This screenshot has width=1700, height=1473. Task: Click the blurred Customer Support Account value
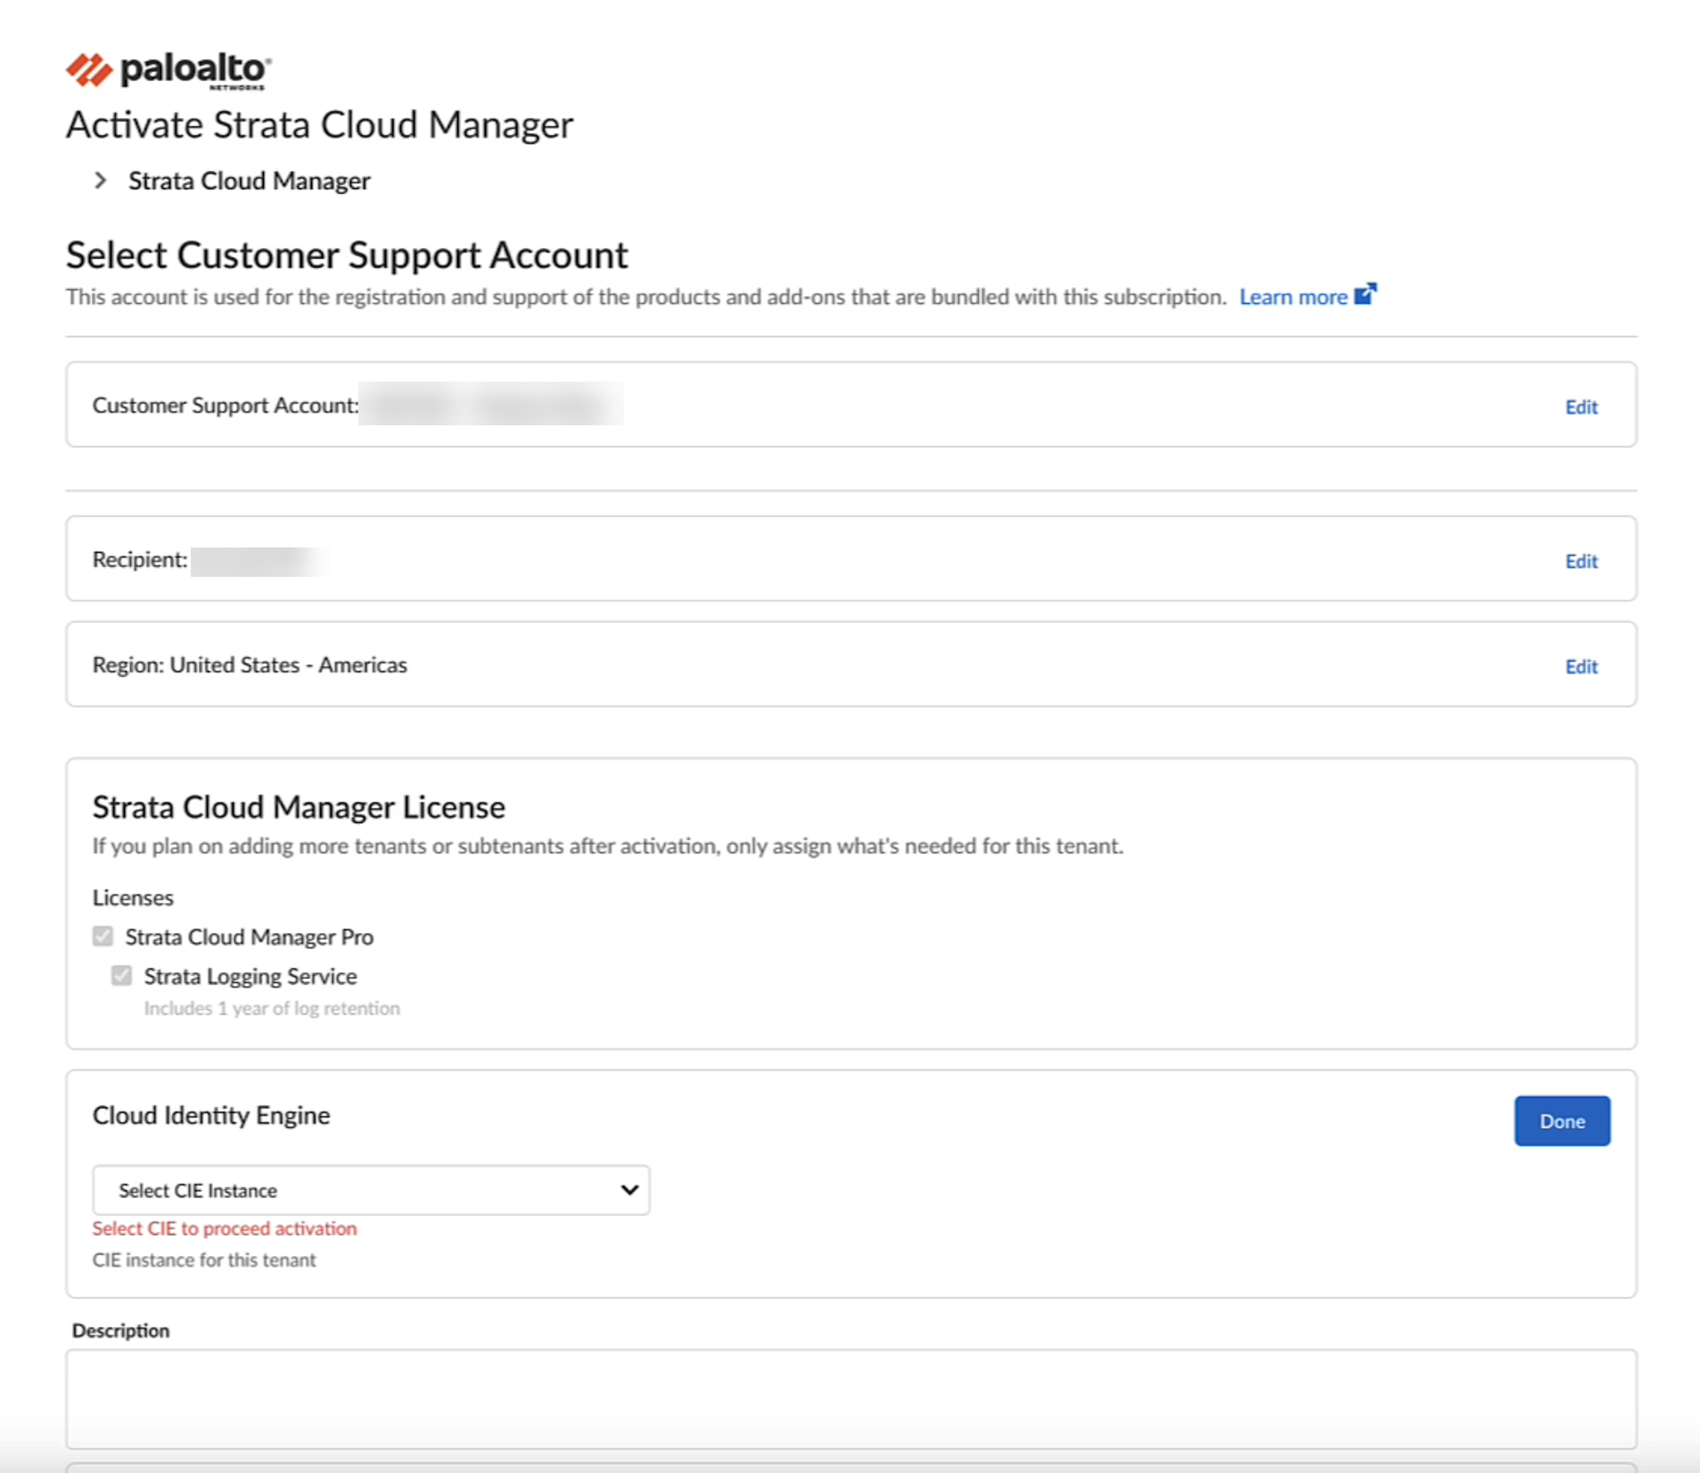(490, 405)
